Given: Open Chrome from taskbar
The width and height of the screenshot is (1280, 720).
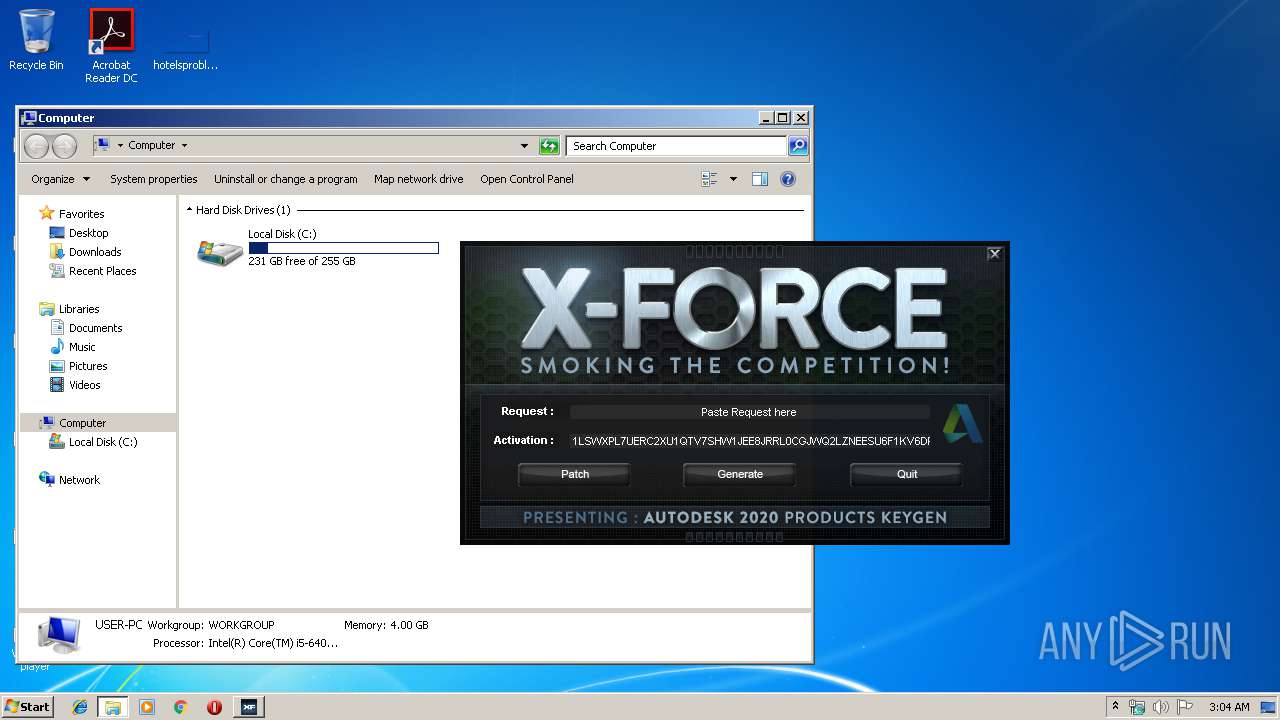Looking at the screenshot, I should [180, 707].
